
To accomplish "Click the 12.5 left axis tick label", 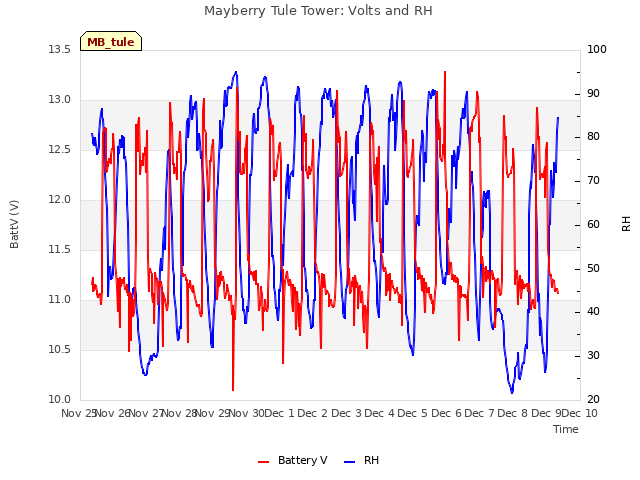I will (60, 149).
